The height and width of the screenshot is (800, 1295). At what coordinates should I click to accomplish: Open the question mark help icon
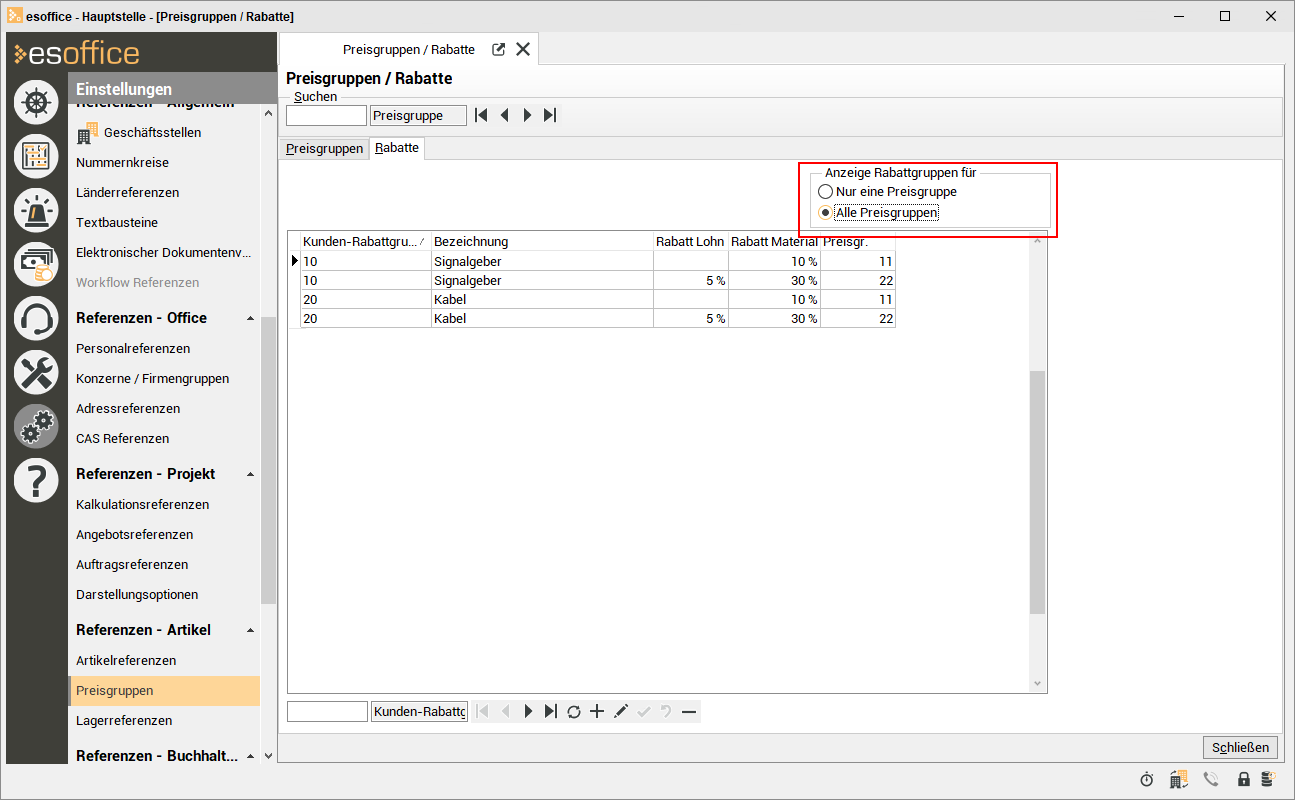click(x=36, y=480)
